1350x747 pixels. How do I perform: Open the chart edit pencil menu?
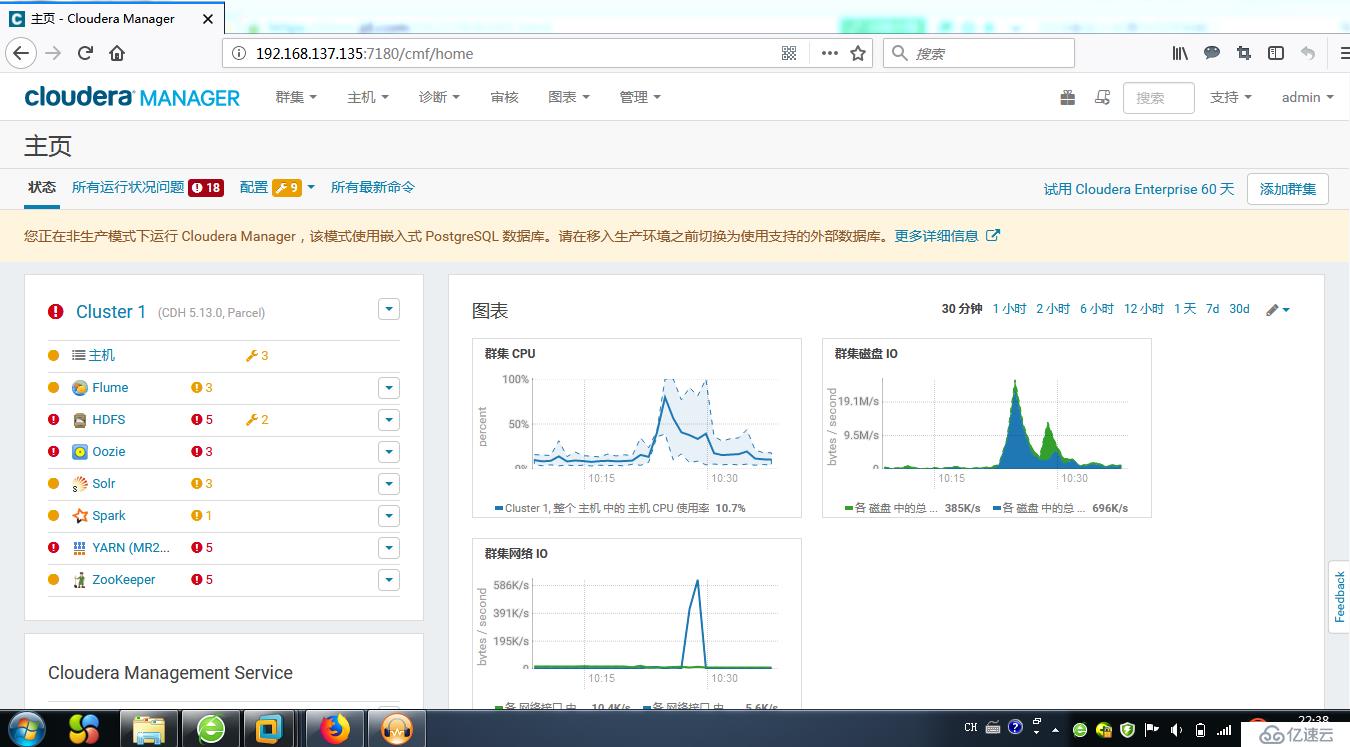(x=1277, y=310)
